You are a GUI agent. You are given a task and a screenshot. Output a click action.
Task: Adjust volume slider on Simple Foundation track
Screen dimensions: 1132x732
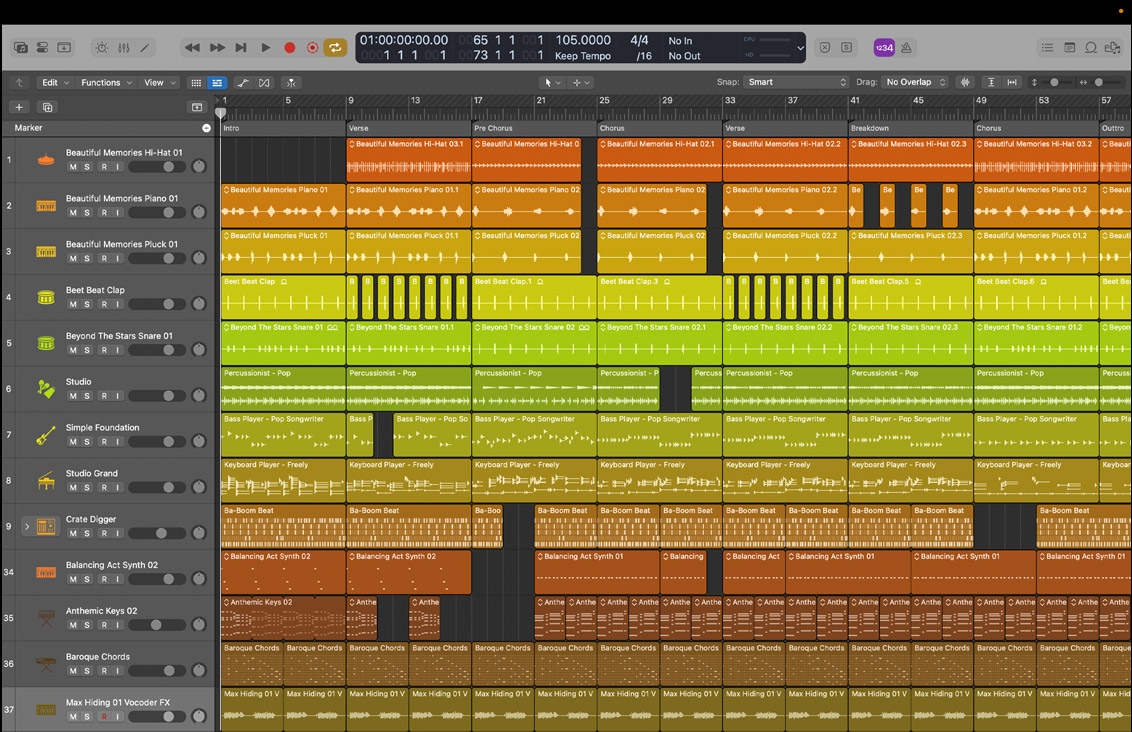click(x=168, y=442)
